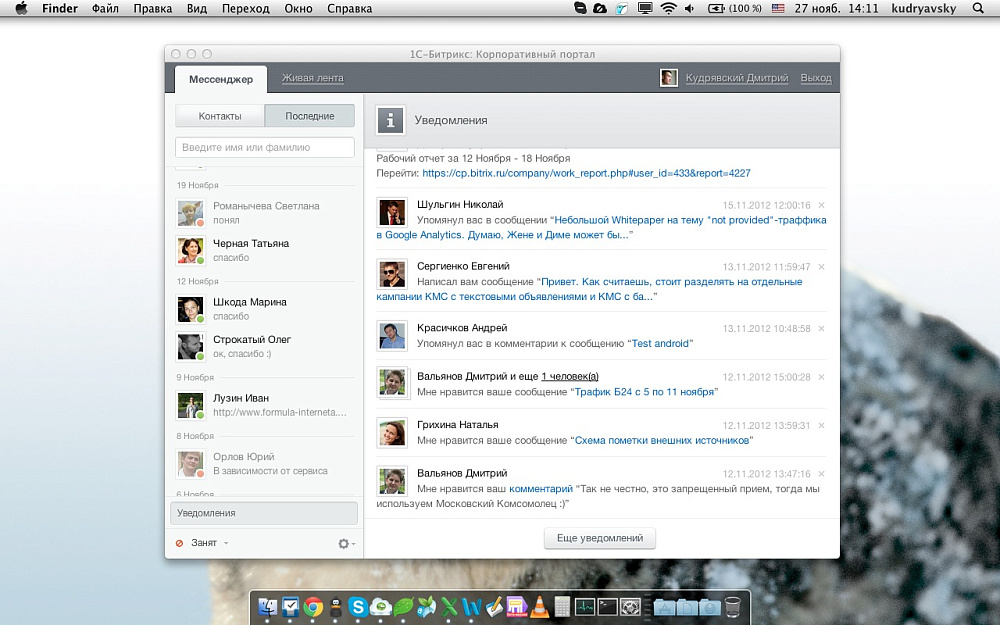The width and height of the screenshot is (1000, 625).
Task: Click the name search input field
Action: point(265,147)
